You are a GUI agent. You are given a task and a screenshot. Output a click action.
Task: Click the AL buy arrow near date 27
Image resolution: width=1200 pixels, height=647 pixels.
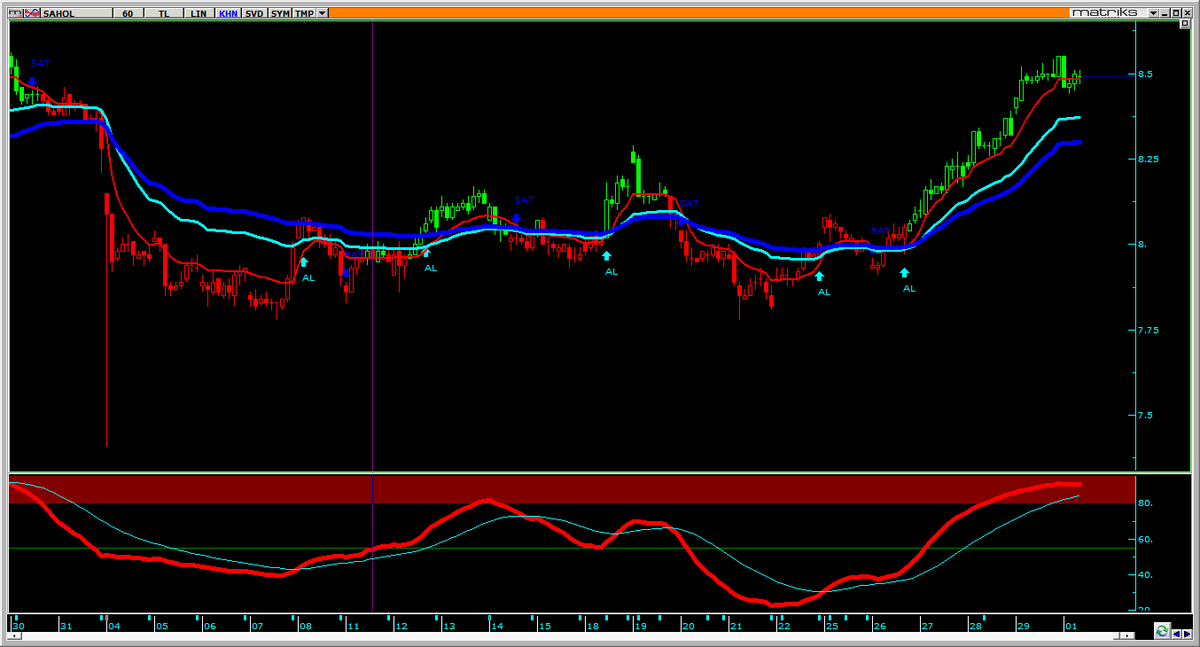(904, 272)
